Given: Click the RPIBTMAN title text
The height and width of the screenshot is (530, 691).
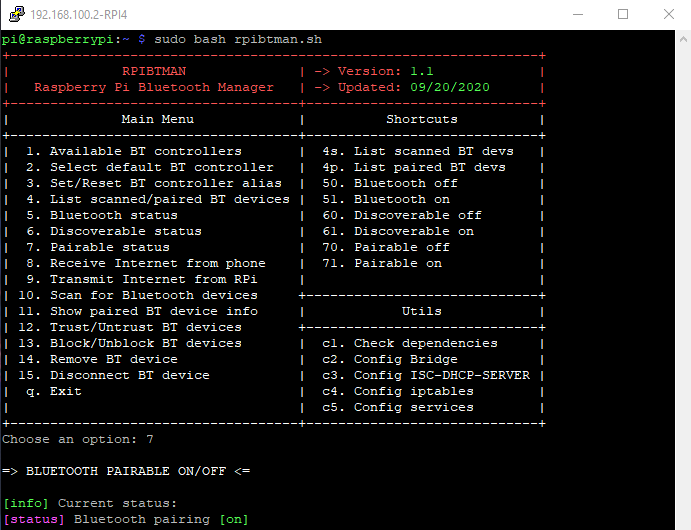Looking at the screenshot, I should (154, 71).
